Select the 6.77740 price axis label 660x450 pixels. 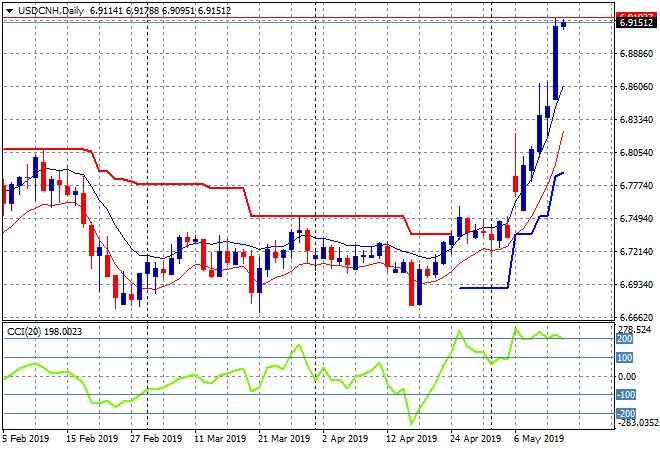pyautogui.click(x=636, y=186)
